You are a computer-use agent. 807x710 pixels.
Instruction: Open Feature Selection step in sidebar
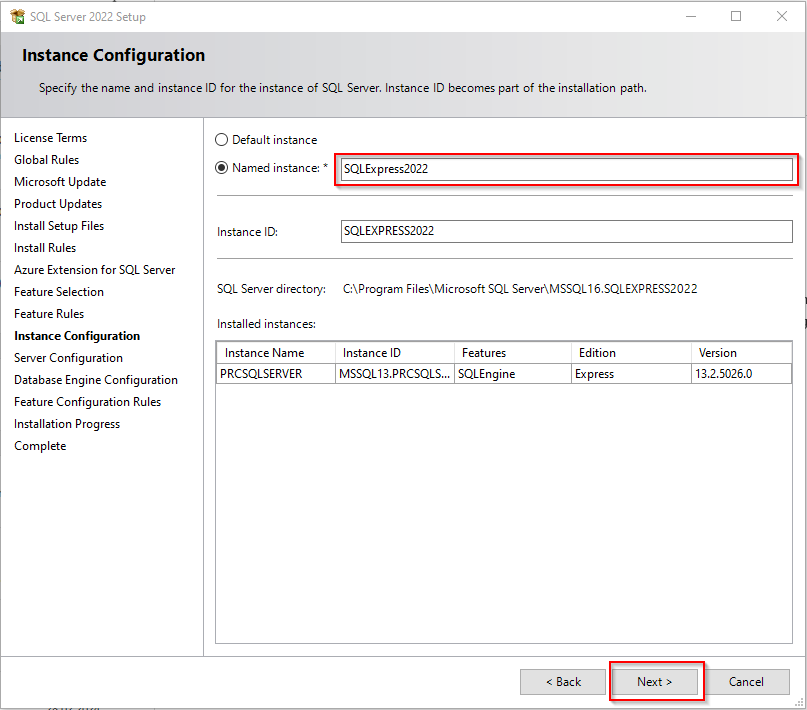[59, 292]
